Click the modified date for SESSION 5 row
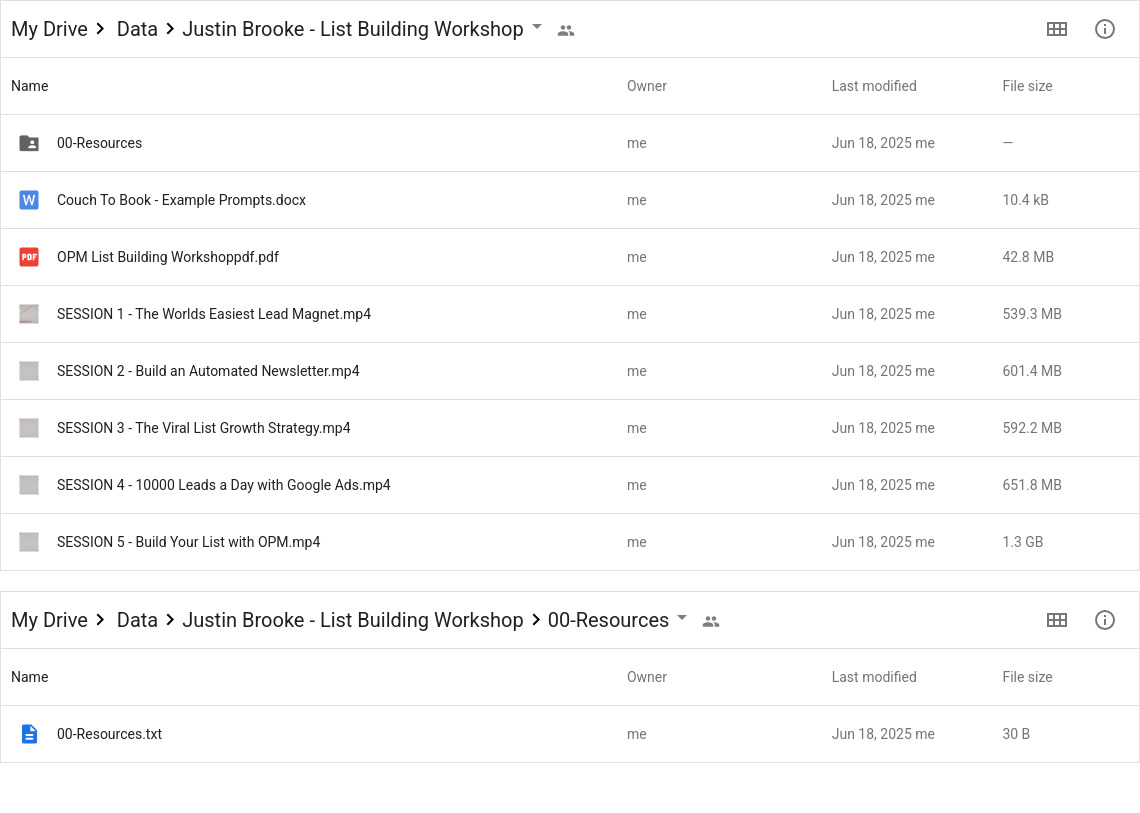The width and height of the screenshot is (1140, 813). point(883,542)
